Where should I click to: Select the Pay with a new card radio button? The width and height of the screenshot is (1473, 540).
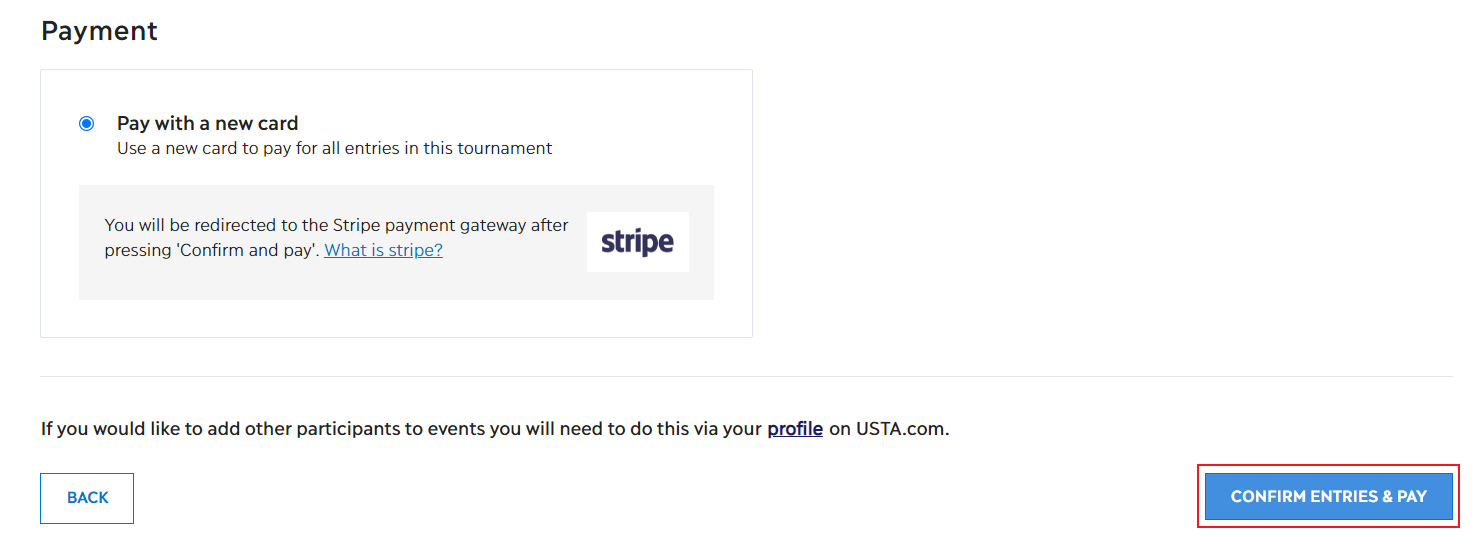coord(87,124)
